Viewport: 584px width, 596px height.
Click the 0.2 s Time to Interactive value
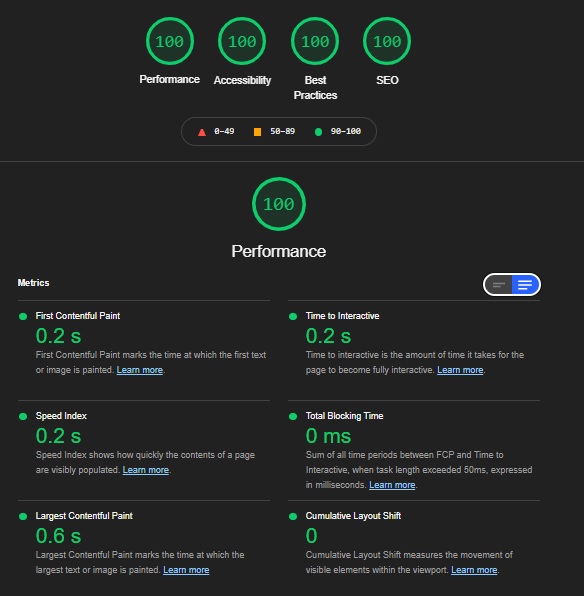[328, 336]
